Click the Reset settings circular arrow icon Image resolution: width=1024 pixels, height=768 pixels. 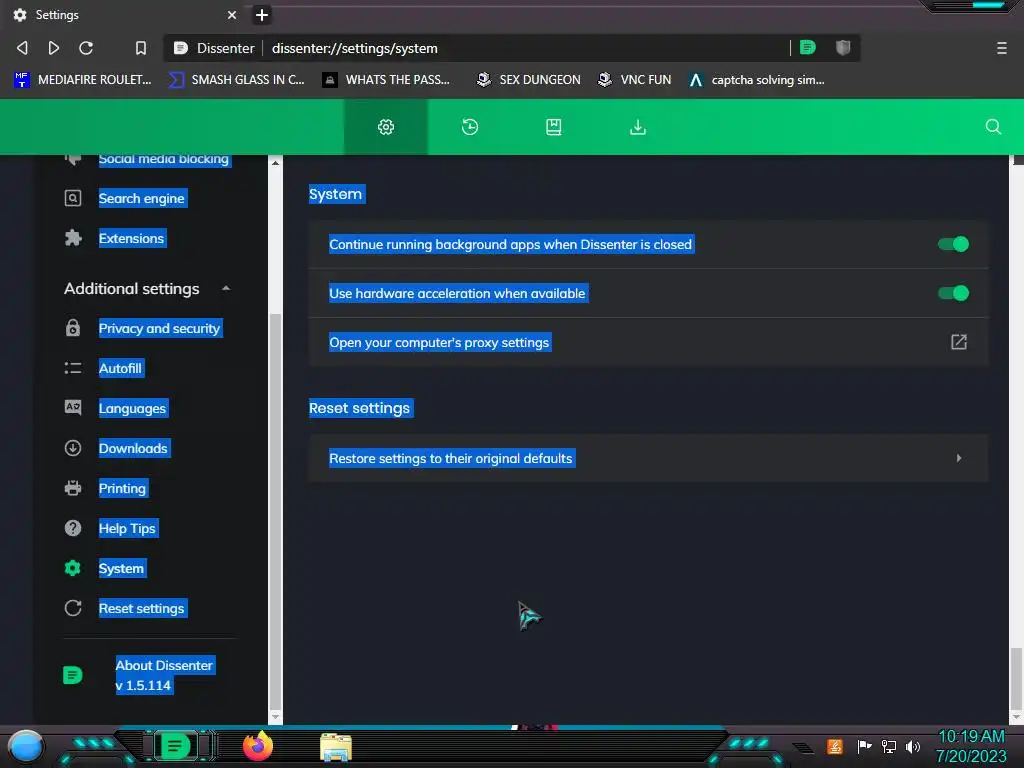click(x=73, y=609)
